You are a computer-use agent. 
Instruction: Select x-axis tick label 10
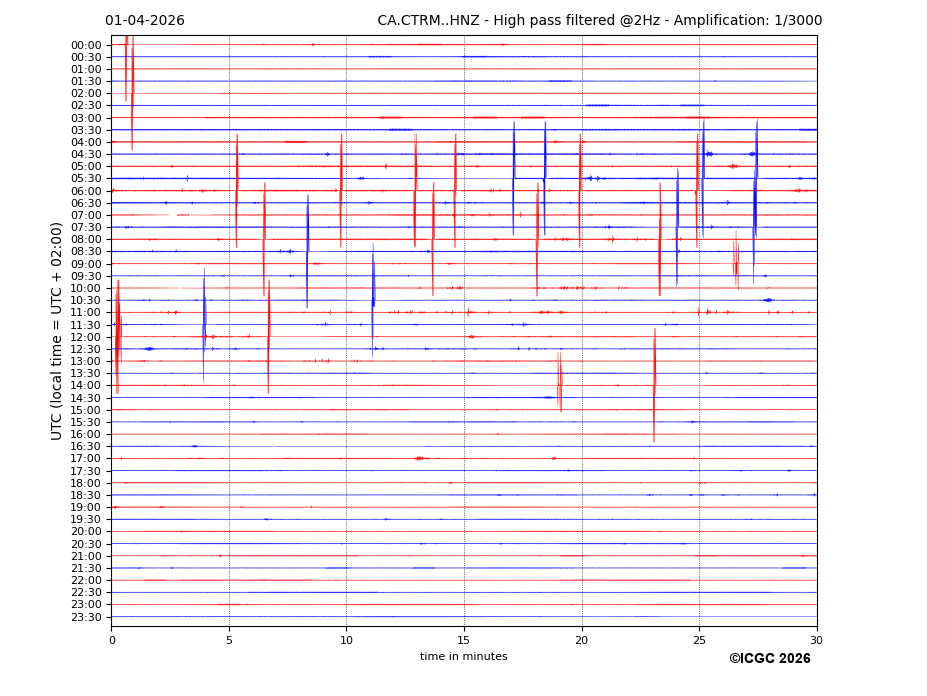click(x=346, y=640)
